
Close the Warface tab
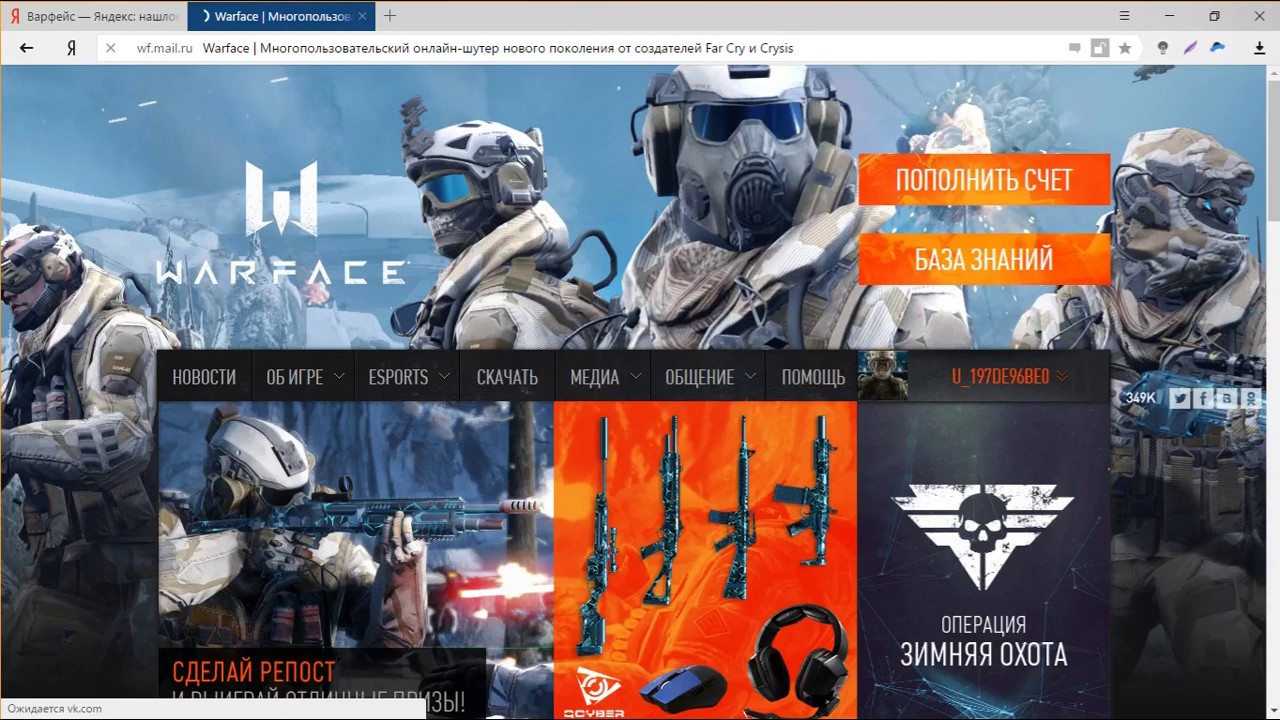click(x=362, y=16)
